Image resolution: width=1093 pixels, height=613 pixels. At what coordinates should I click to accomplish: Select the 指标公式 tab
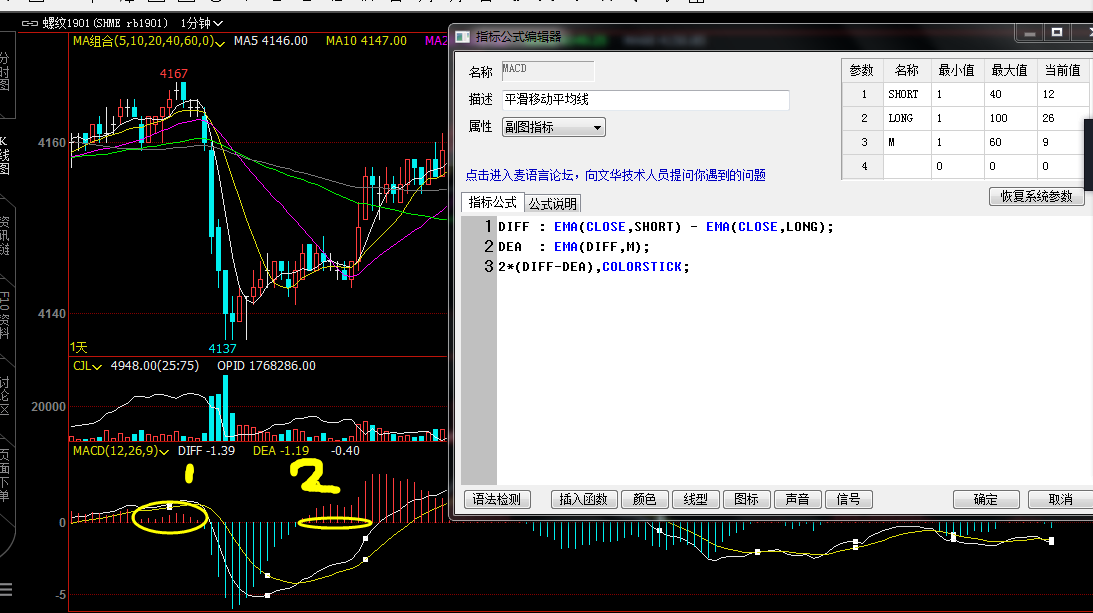pyautogui.click(x=493, y=203)
